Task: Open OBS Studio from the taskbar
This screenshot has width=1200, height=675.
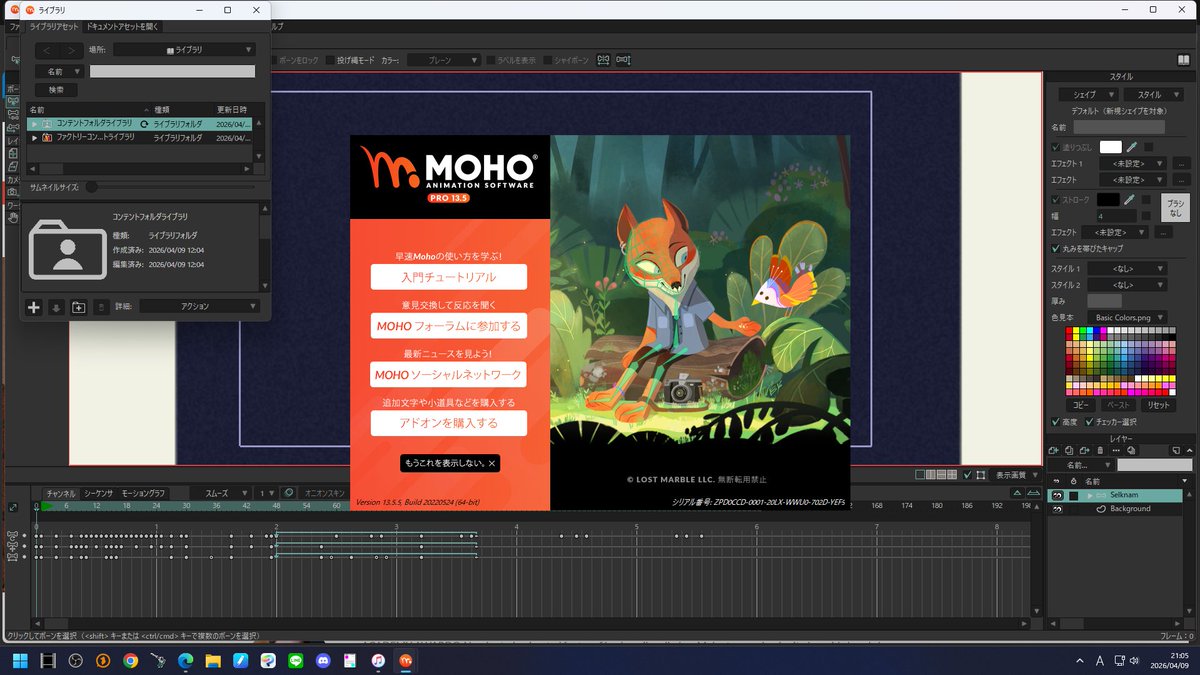Action: click(75, 661)
